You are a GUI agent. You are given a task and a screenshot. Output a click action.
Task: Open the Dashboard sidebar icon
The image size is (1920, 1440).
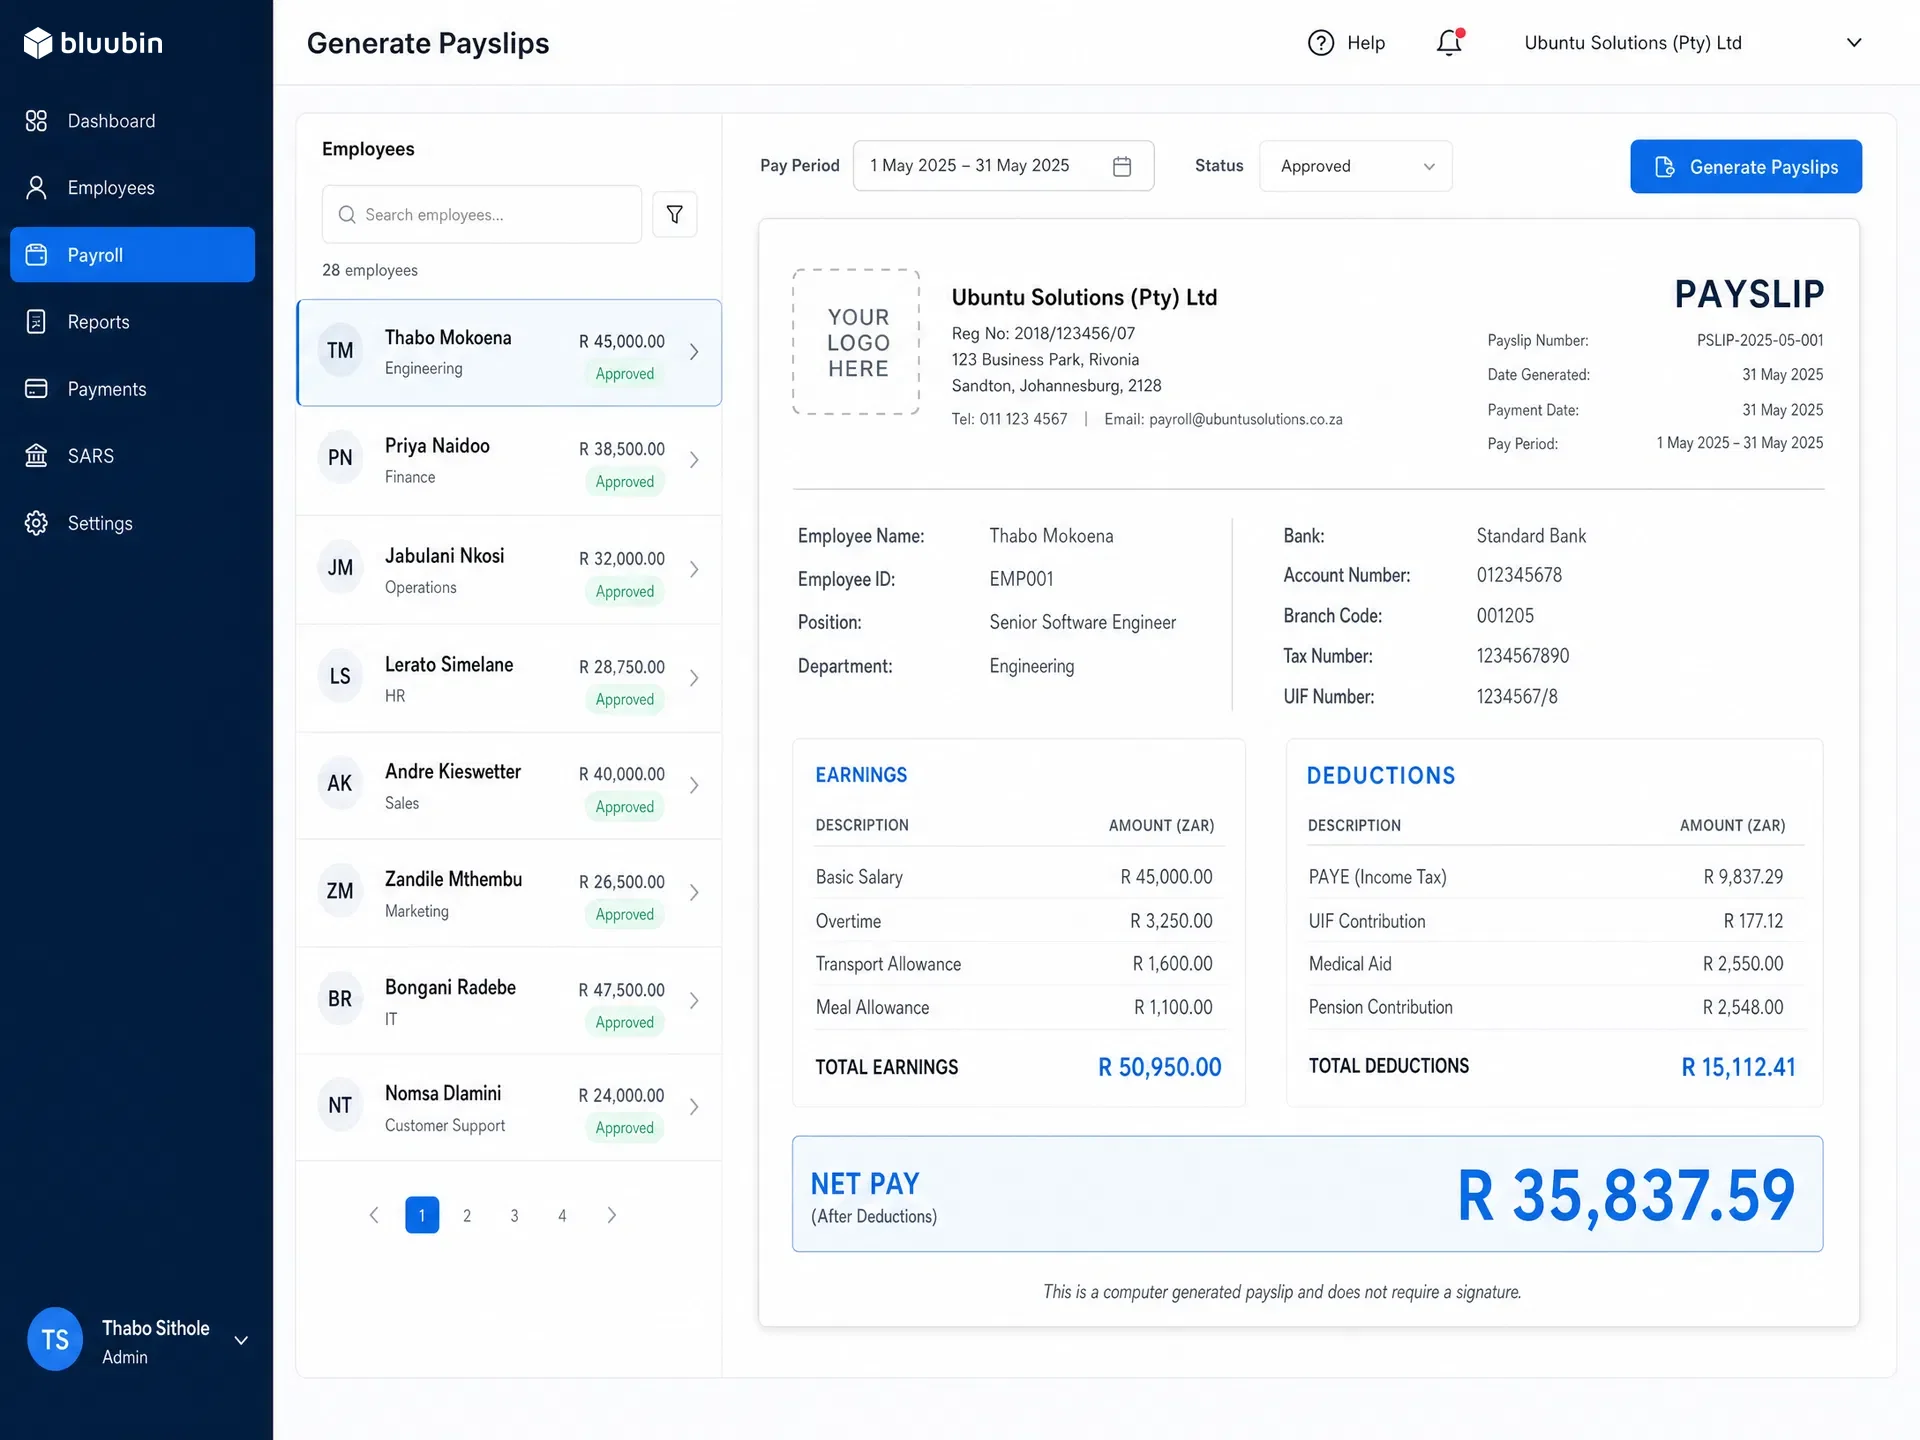pyautogui.click(x=36, y=121)
